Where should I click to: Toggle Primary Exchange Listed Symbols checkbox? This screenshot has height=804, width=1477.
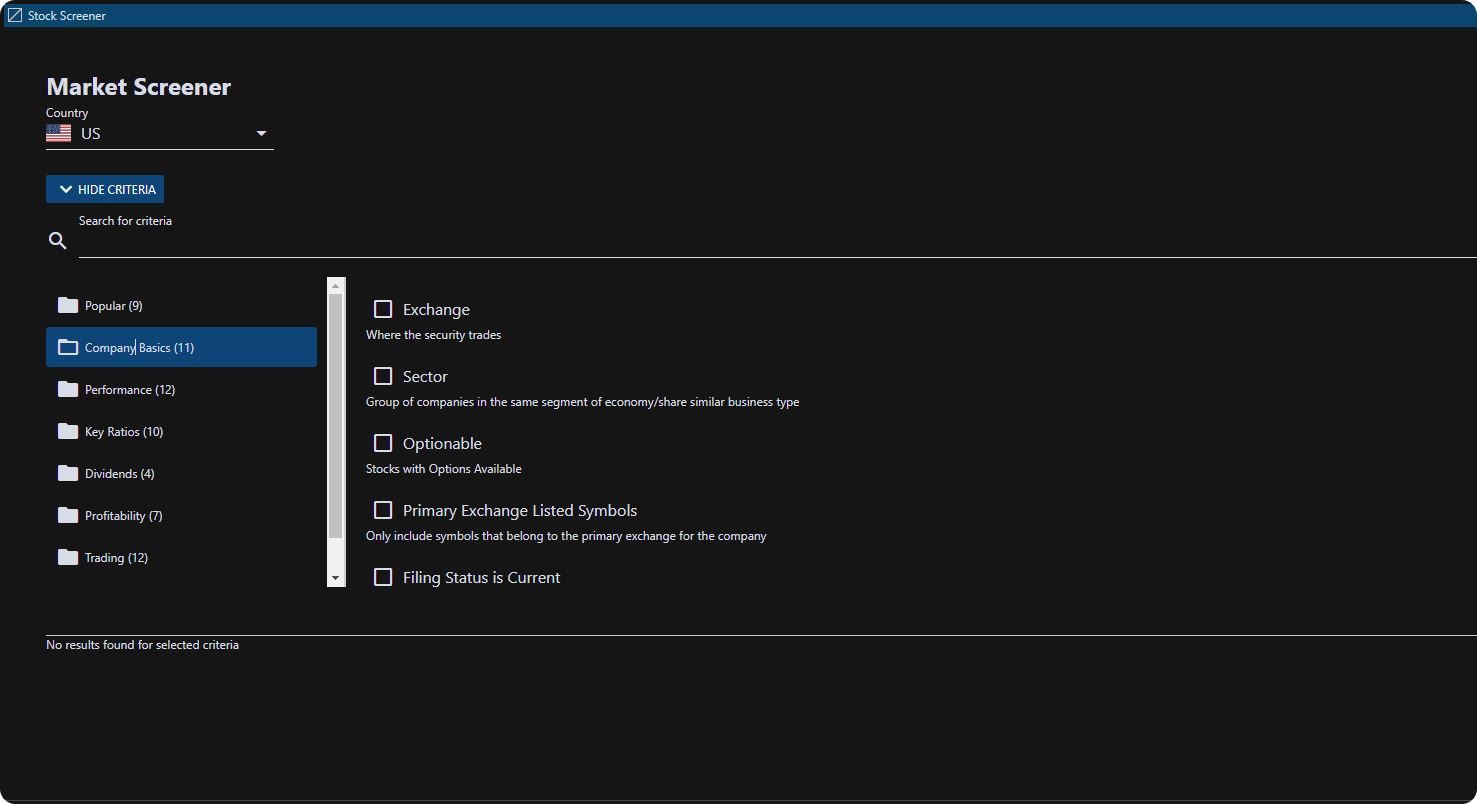(383, 510)
